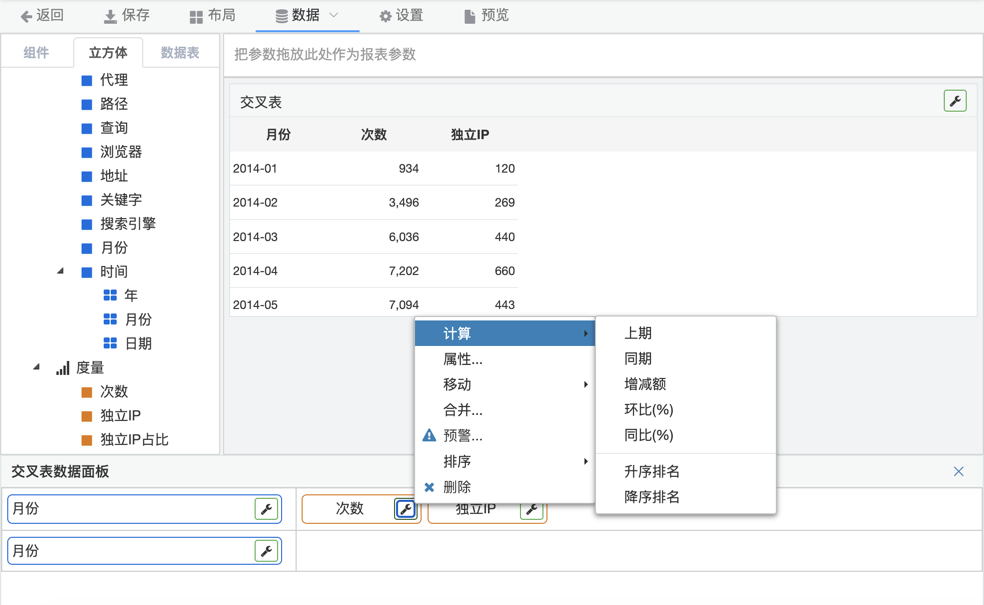Click the wrench icon beside the 次数 field
The height and width of the screenshot is (605, 984).
click(x=405, y=509)
